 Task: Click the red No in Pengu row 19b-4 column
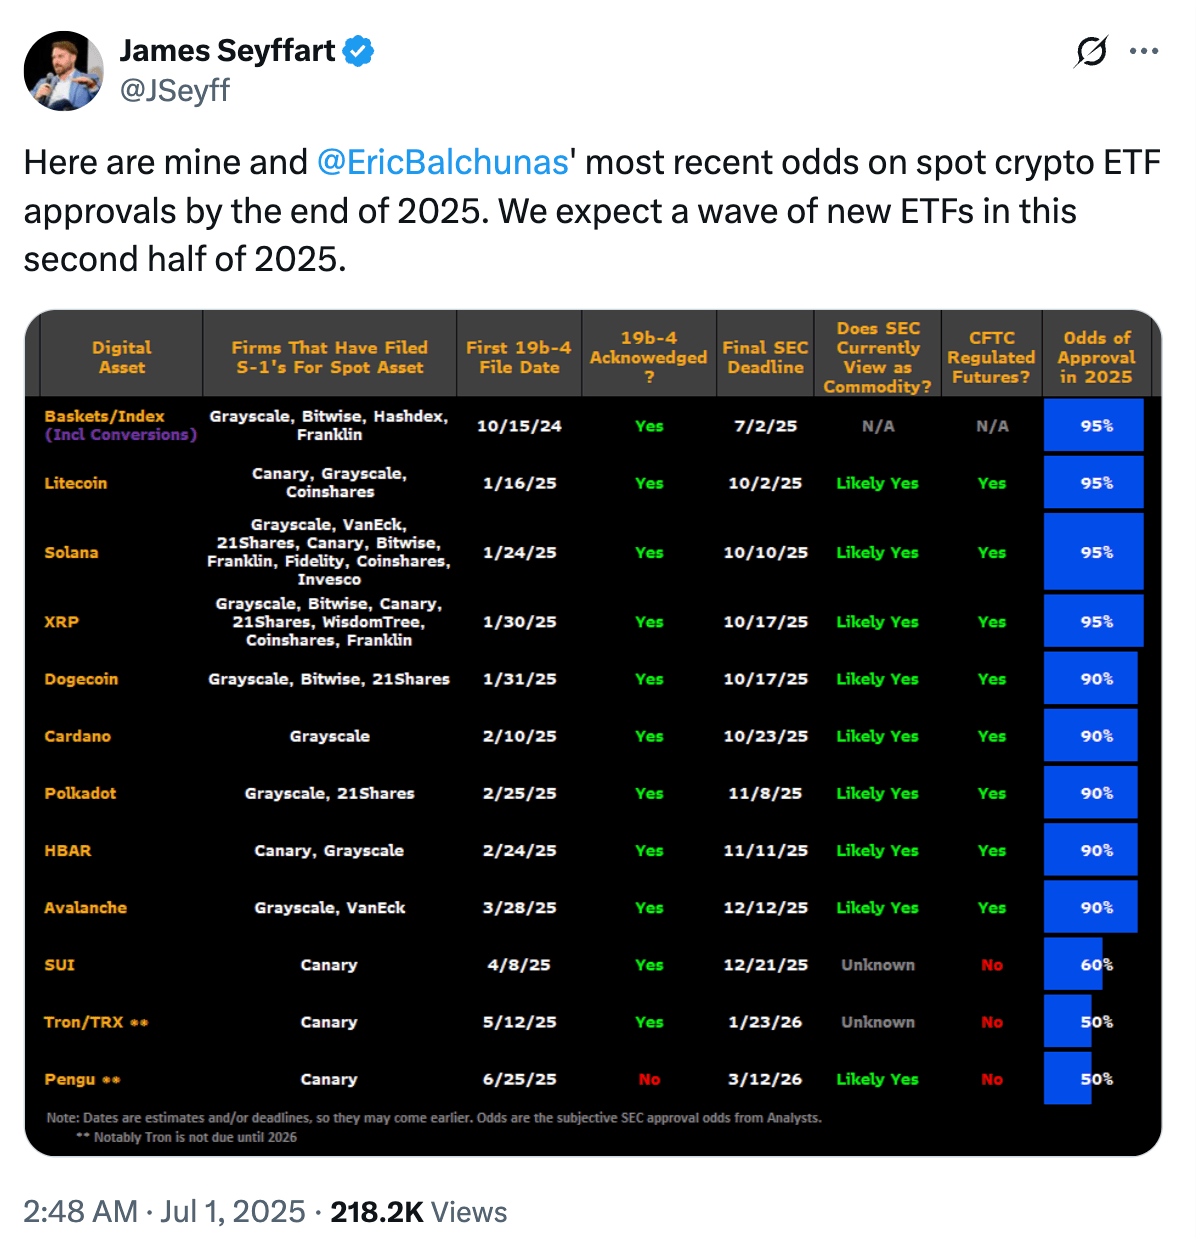649,1079
